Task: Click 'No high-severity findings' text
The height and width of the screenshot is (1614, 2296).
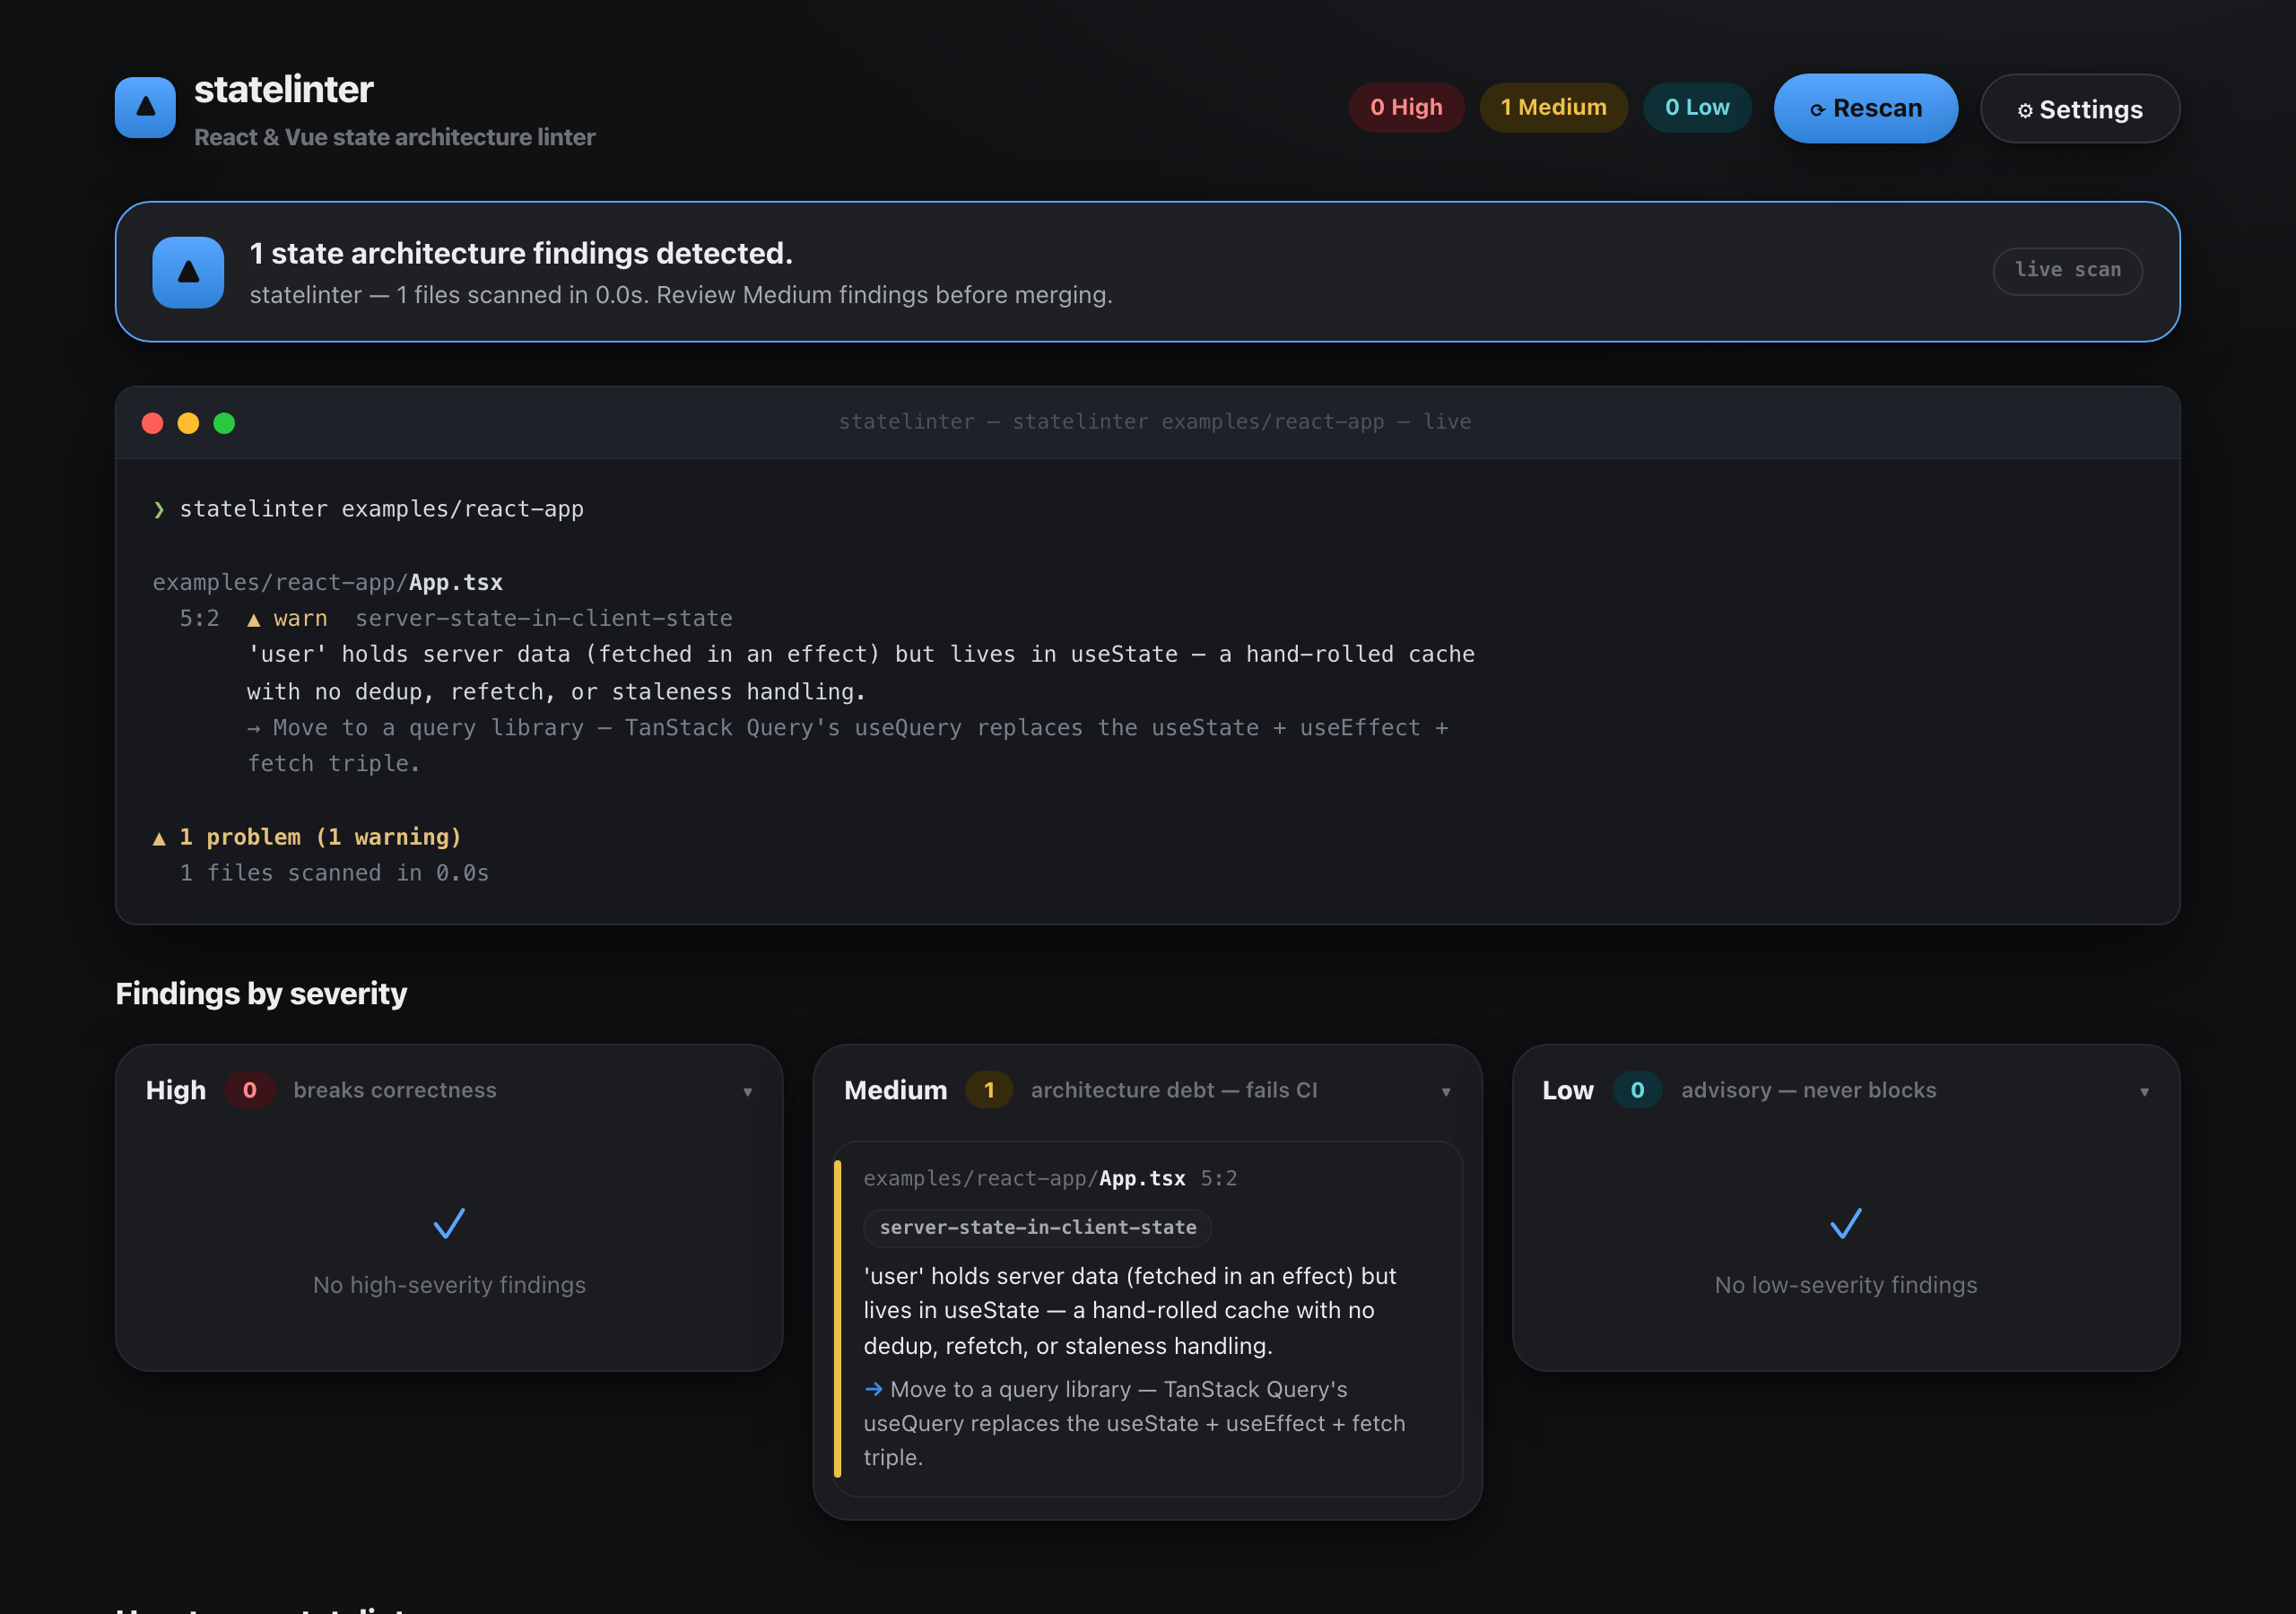Action: pyautogui.click(x=449, y=1285)
